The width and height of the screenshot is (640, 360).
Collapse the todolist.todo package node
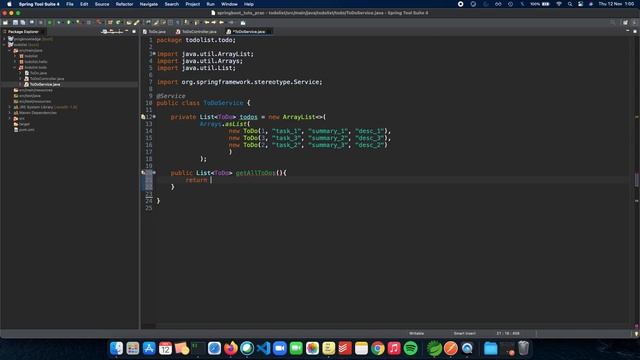(15, 67)
